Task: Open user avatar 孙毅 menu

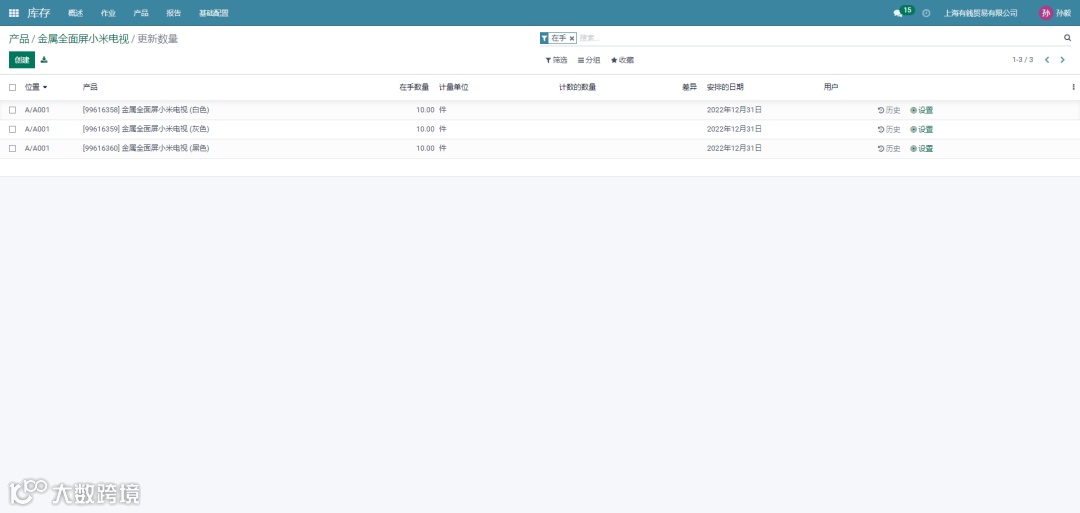Action: click(1055, 13)
